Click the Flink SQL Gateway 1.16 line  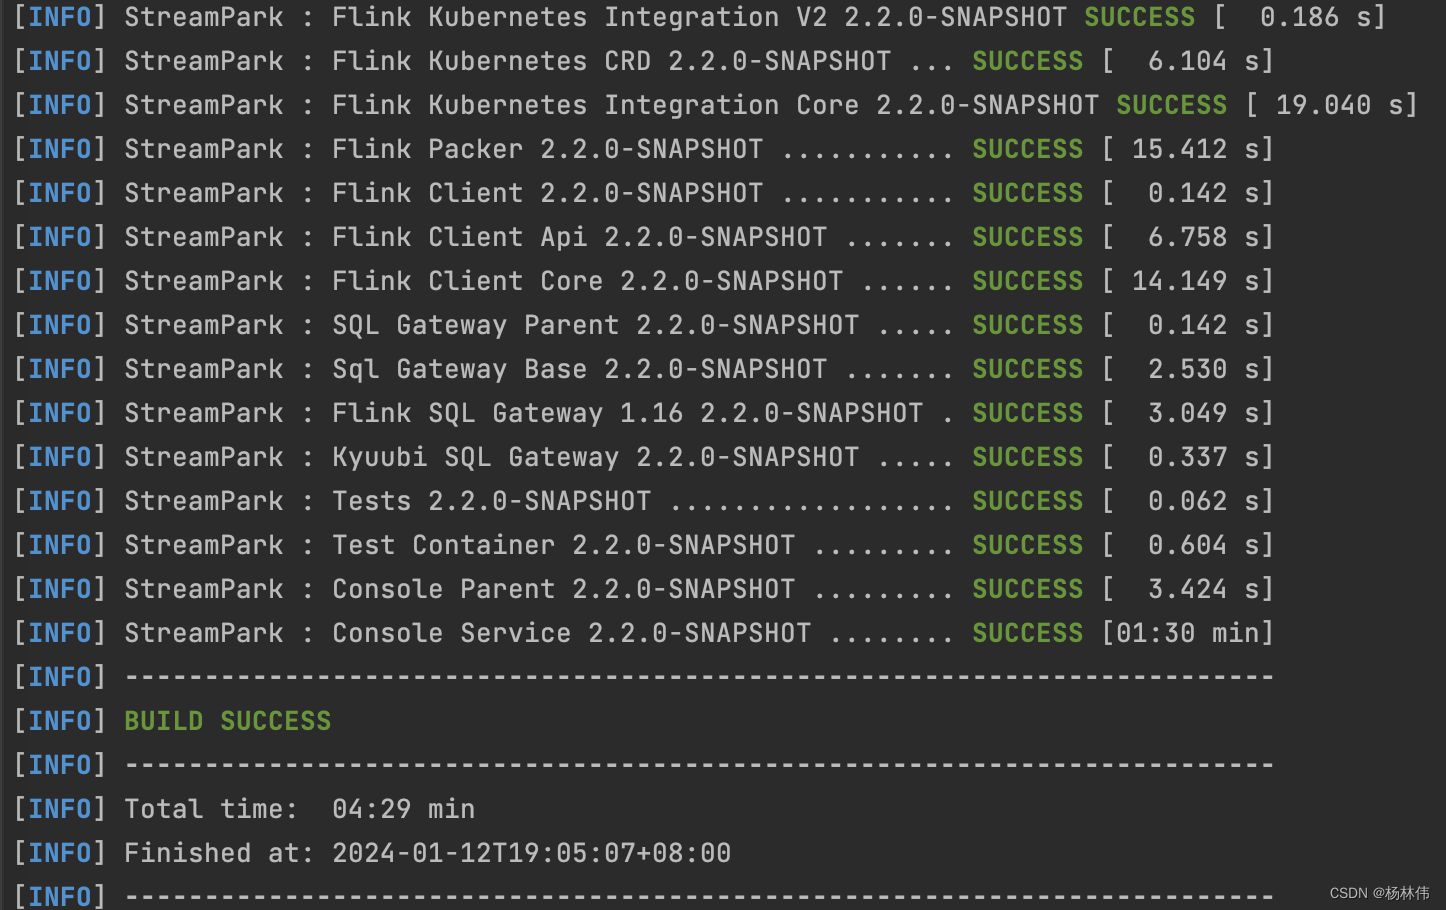[644, 413]
